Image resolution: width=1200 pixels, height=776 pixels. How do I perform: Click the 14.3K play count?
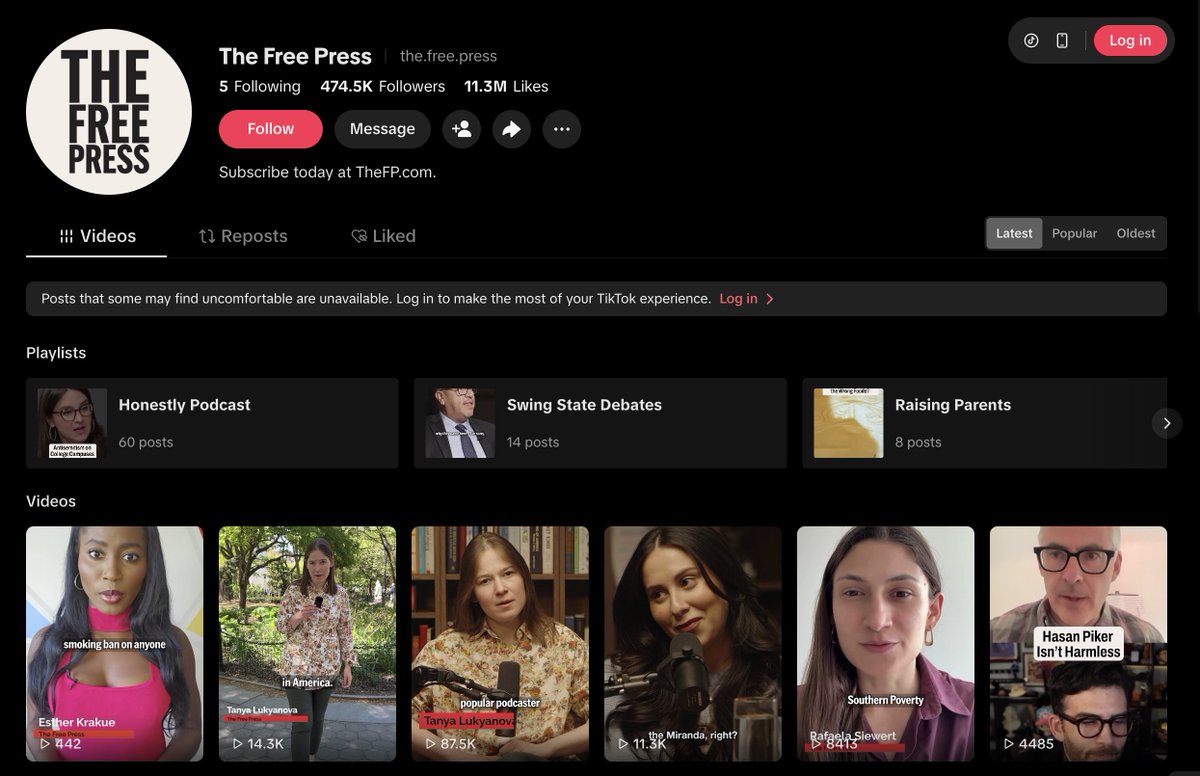[x=258, y=744]
